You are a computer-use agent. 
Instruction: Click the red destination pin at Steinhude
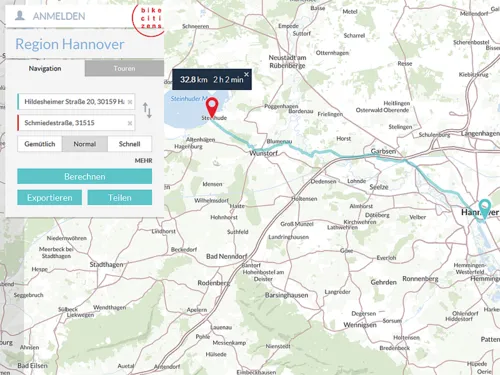212,107
